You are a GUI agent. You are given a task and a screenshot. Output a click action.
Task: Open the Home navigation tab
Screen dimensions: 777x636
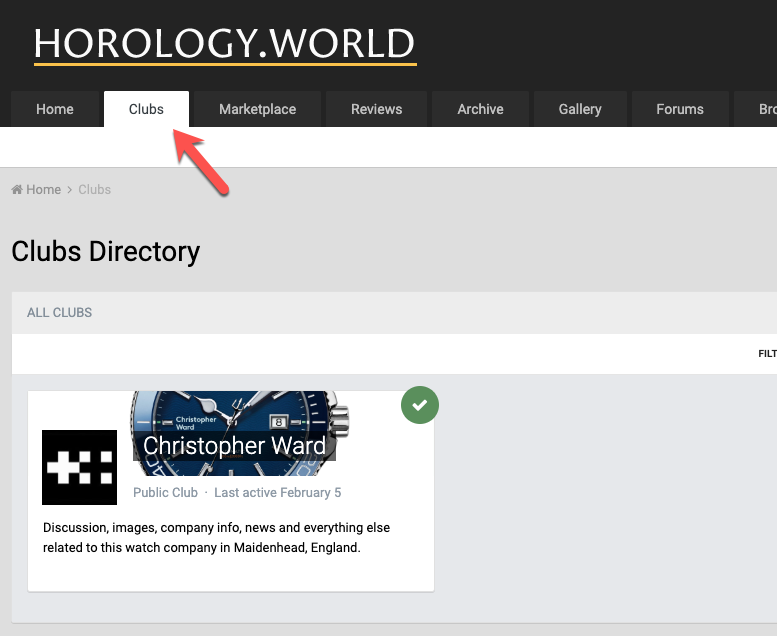[55, 109]
